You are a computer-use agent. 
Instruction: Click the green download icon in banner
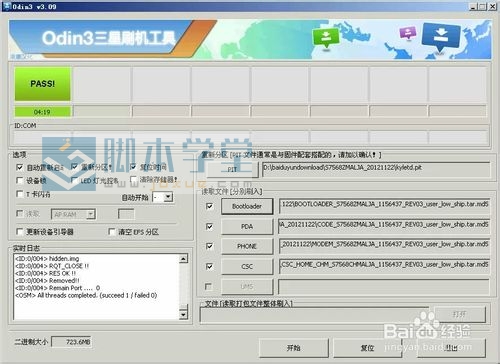coord(326,38)
